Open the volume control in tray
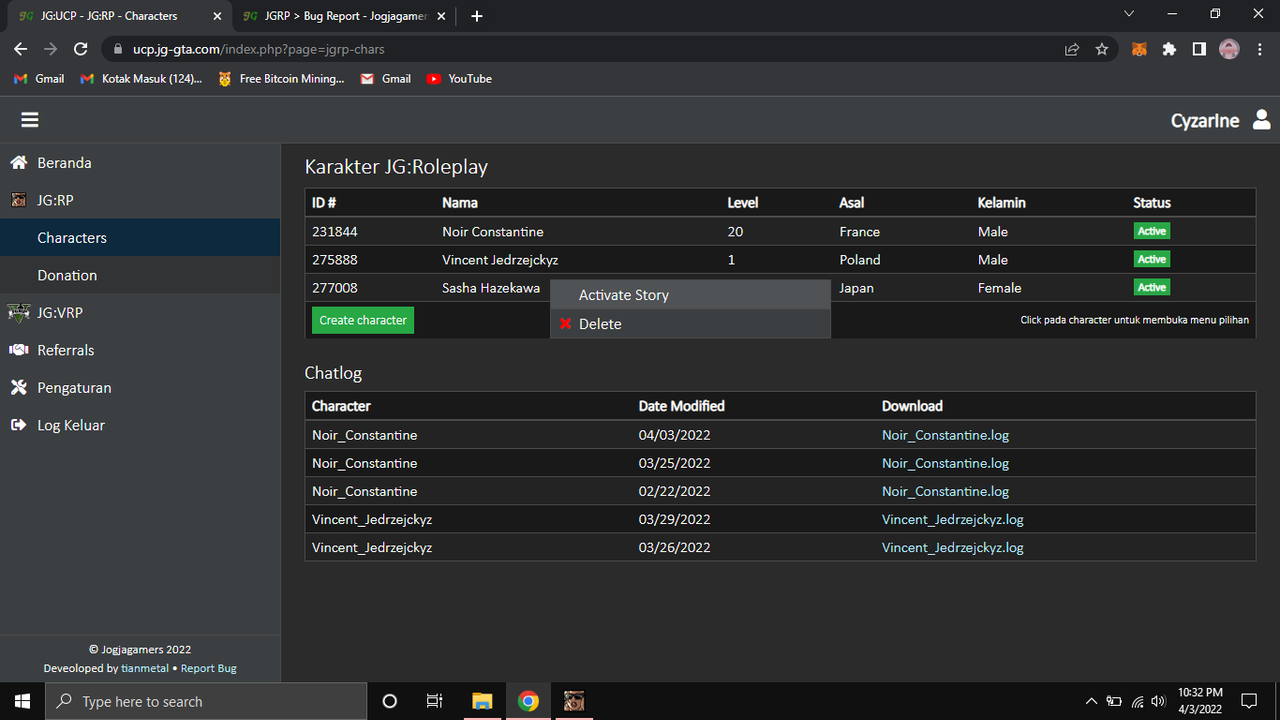Viewport: 1280px width, 720px height. (1159, 701)
